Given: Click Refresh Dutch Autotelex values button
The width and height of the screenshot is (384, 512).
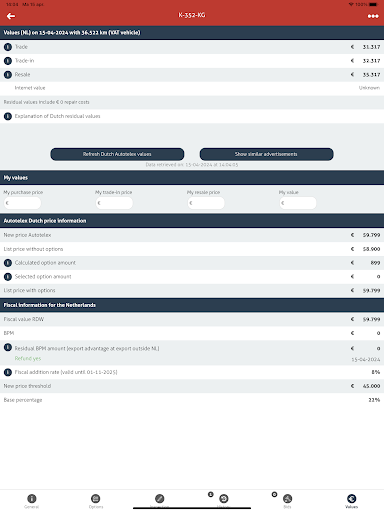Looking at the screenshot, I should [x=117, y=154].
